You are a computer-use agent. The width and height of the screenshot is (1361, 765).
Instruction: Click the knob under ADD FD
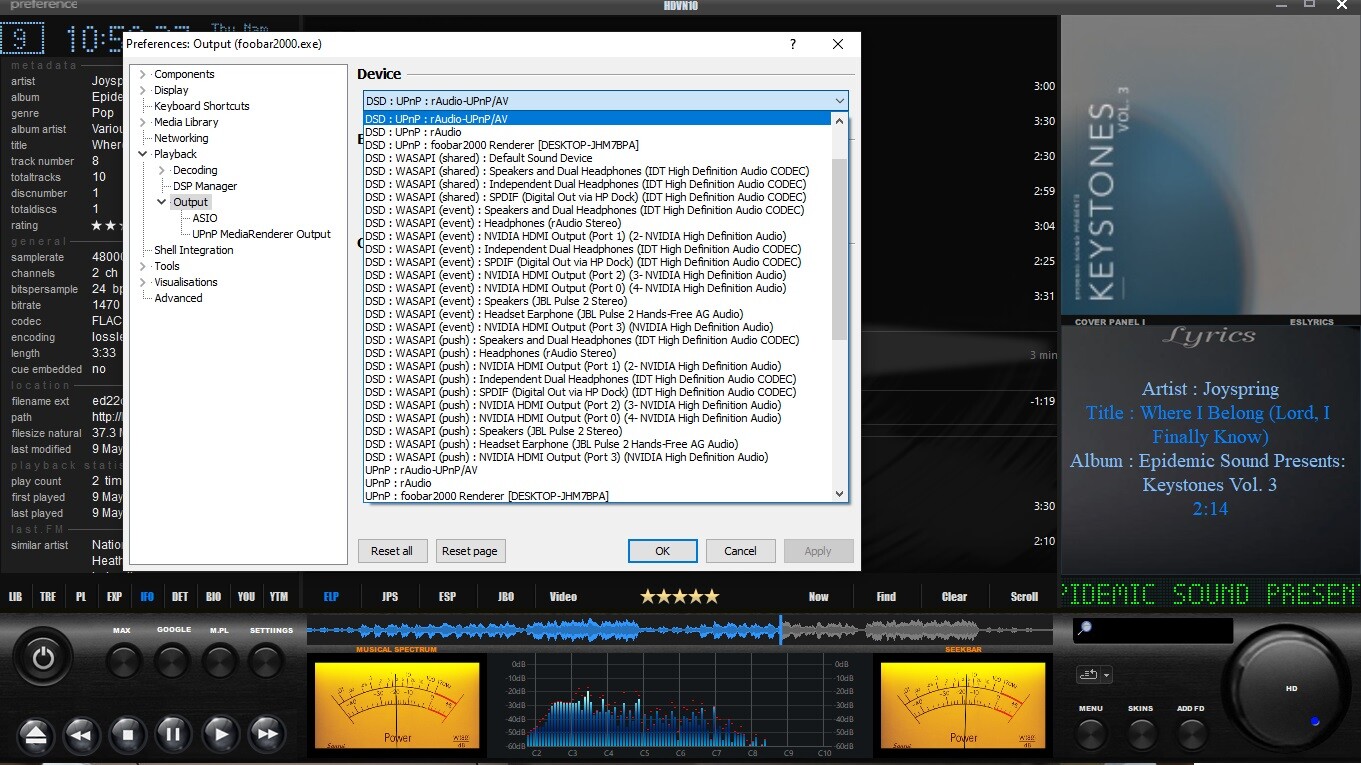(1191, 735)
